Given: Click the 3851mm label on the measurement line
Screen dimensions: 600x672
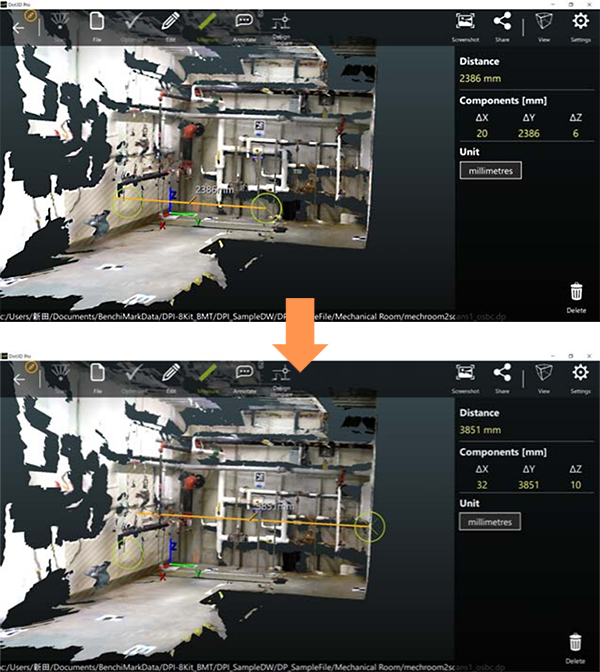Looking at the screenshot, I should pos(274,507).
